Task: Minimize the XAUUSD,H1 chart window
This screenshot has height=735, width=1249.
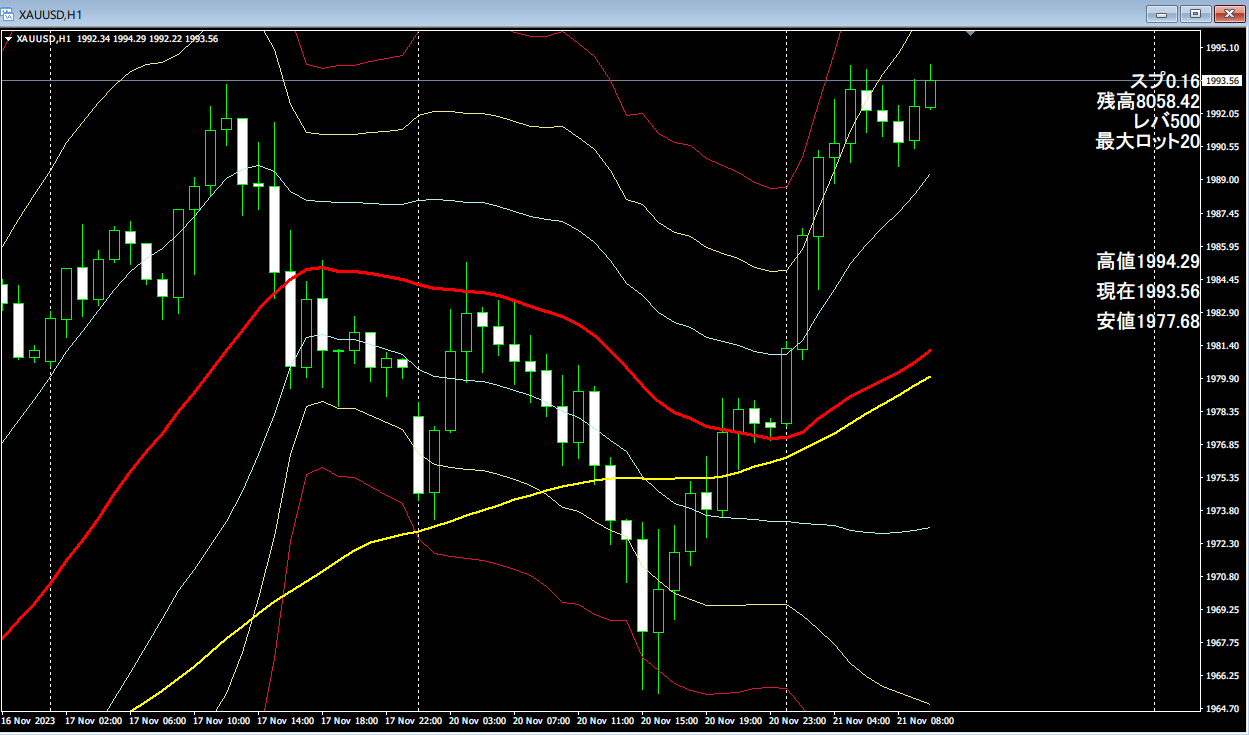Action: (1161, 13)
